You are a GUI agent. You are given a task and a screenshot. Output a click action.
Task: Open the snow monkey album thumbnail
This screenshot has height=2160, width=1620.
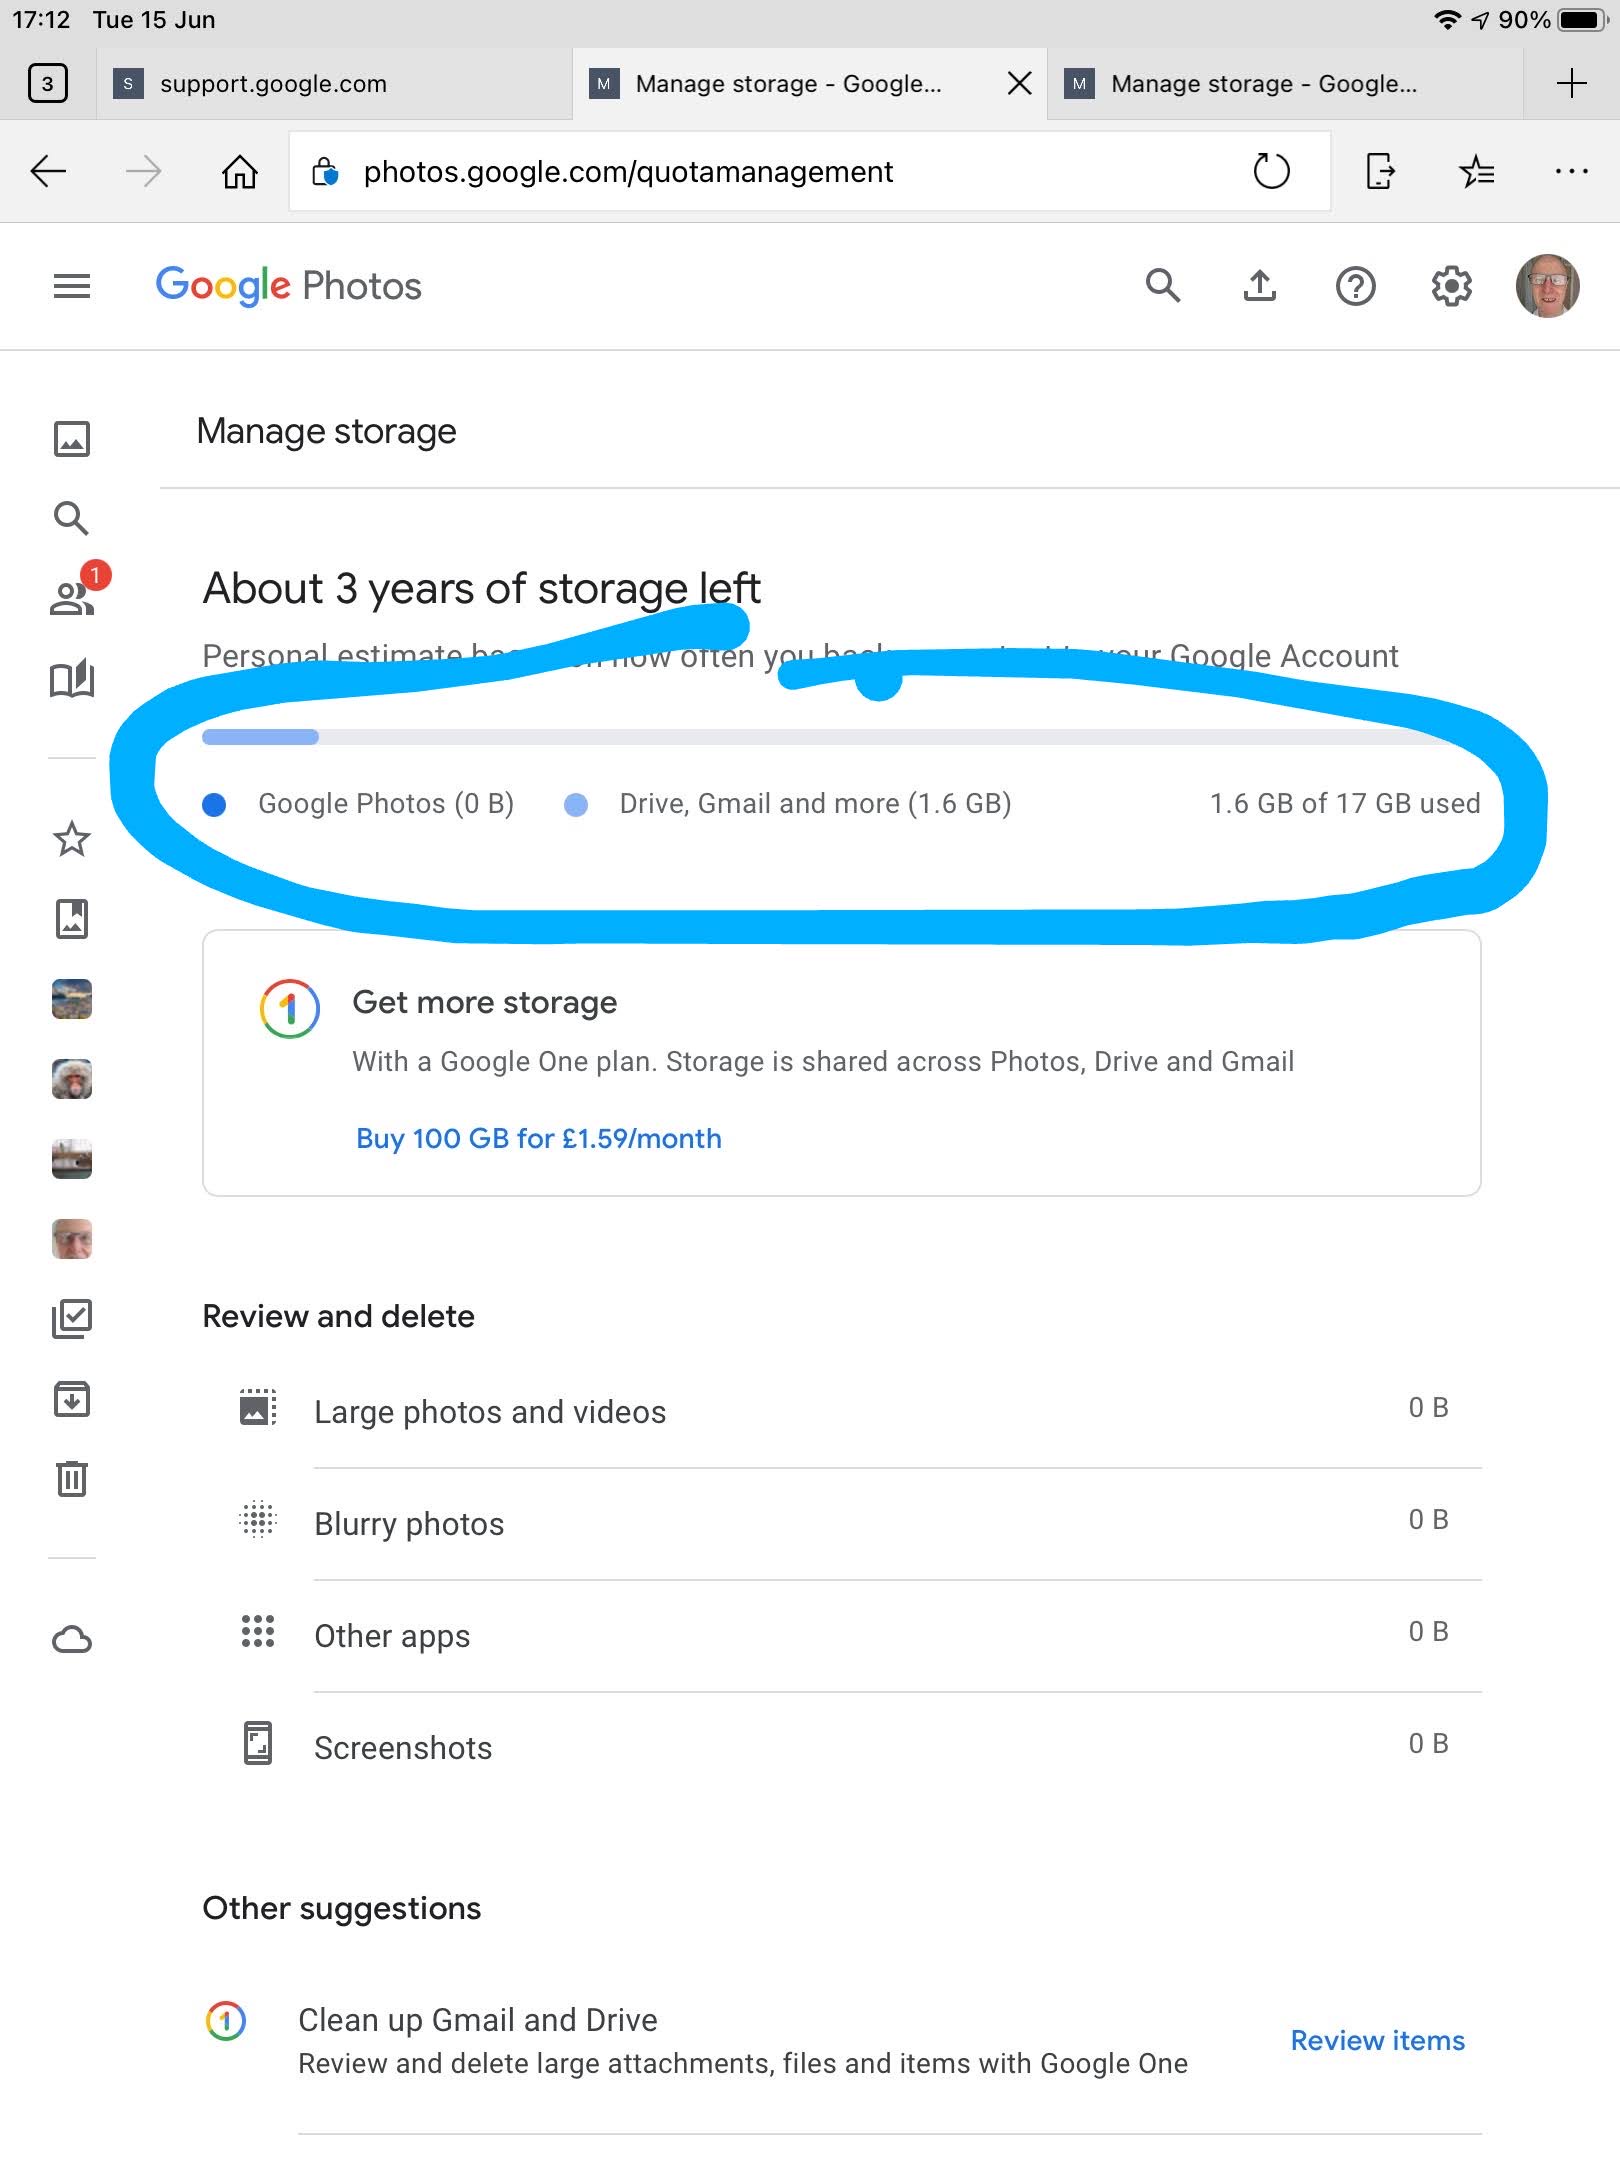pyautogui.click(x=72, y=1079)
